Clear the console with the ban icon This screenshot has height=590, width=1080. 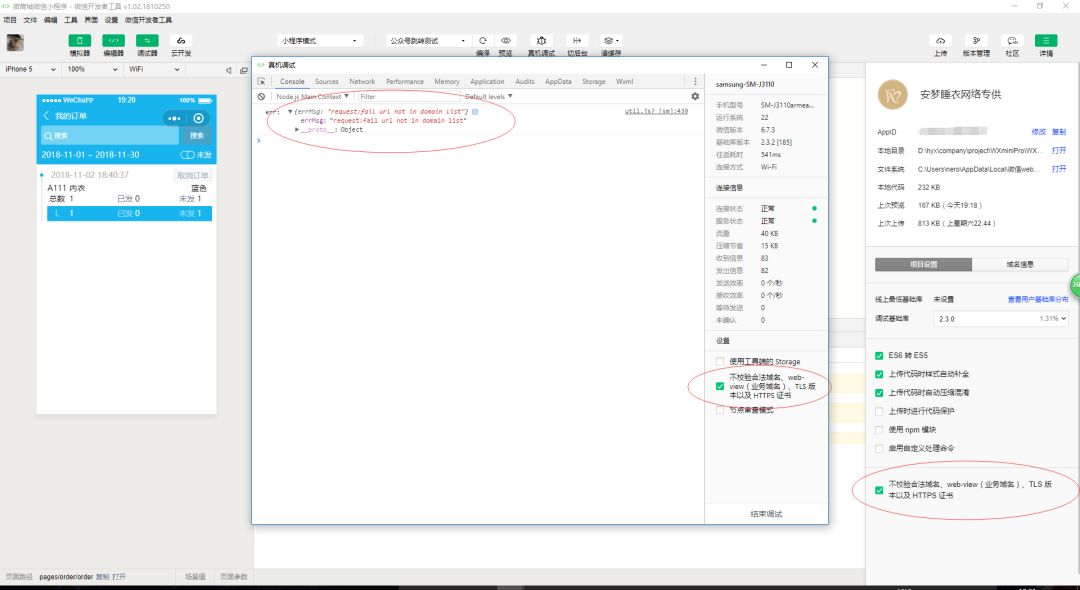[261, 96]
